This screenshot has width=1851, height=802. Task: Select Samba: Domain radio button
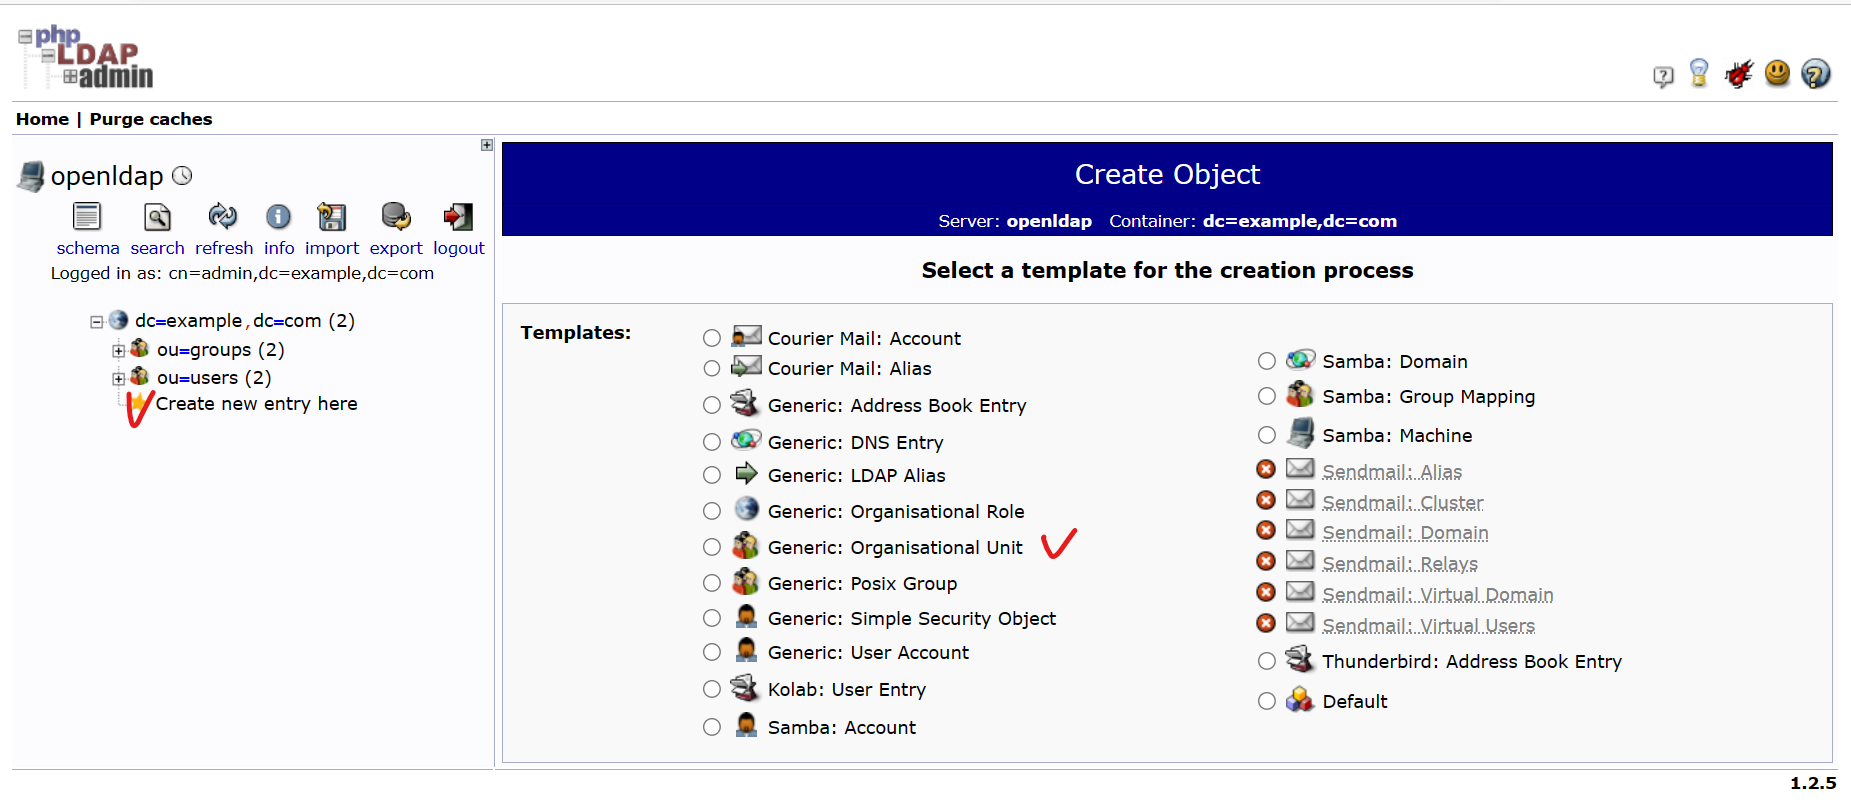click(x=1267, y=361)
